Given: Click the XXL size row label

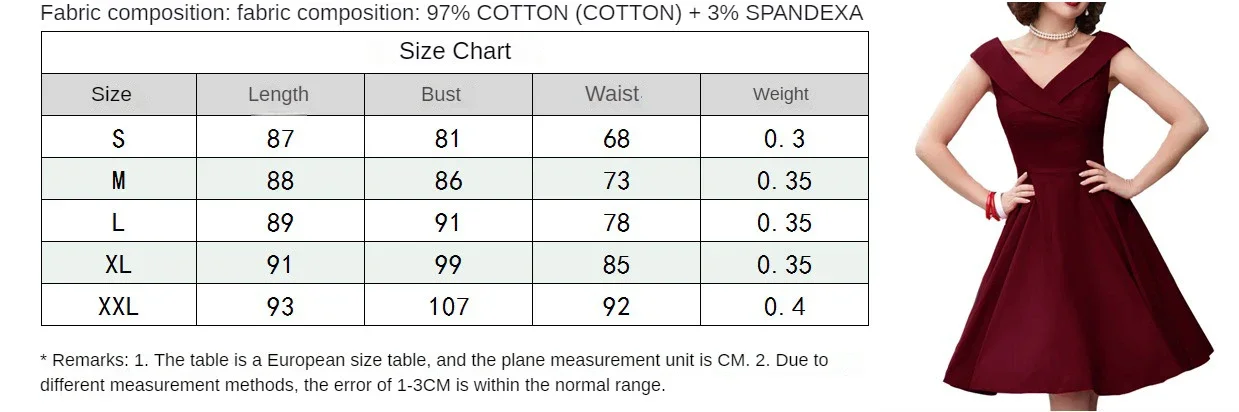Looking at the screenshot, I should point(118,307).
